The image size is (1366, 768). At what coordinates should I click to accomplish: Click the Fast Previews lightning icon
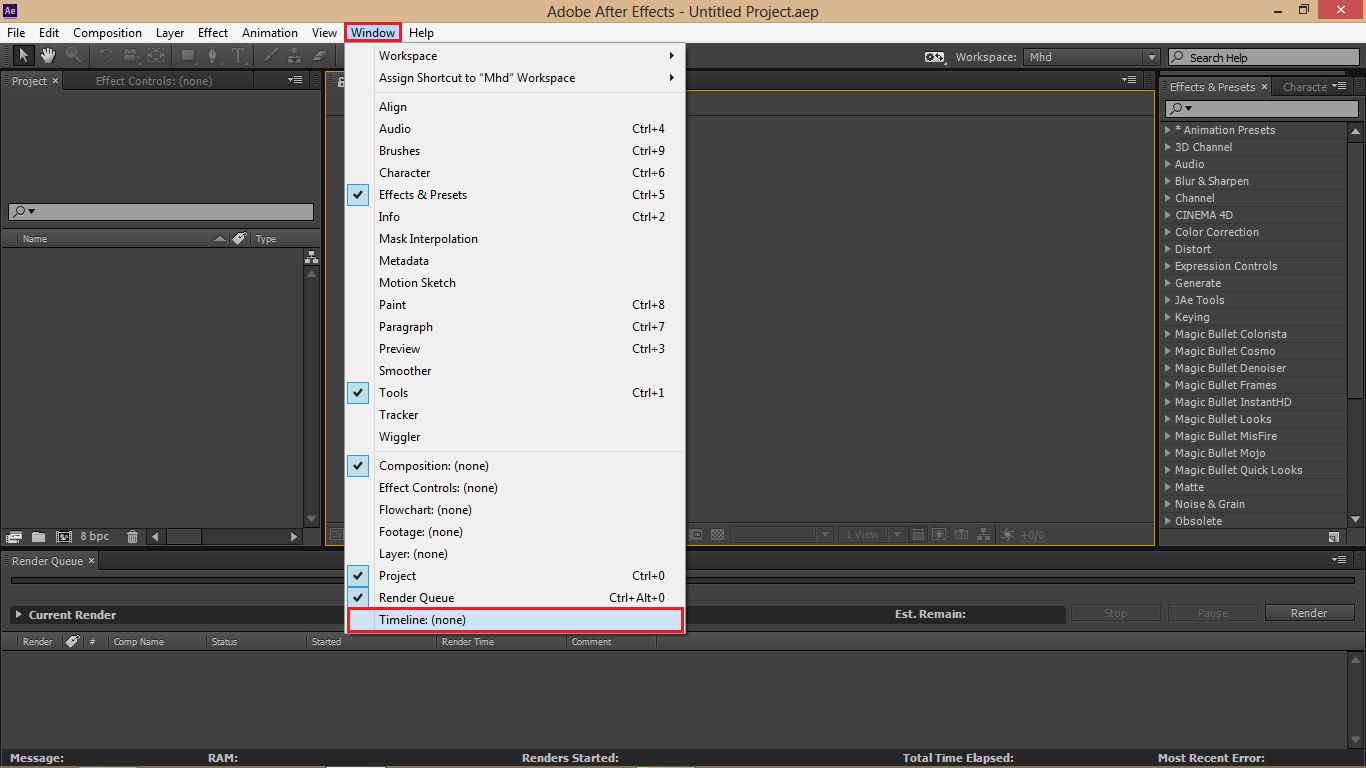pyautogui.click(x=940, y=535)
